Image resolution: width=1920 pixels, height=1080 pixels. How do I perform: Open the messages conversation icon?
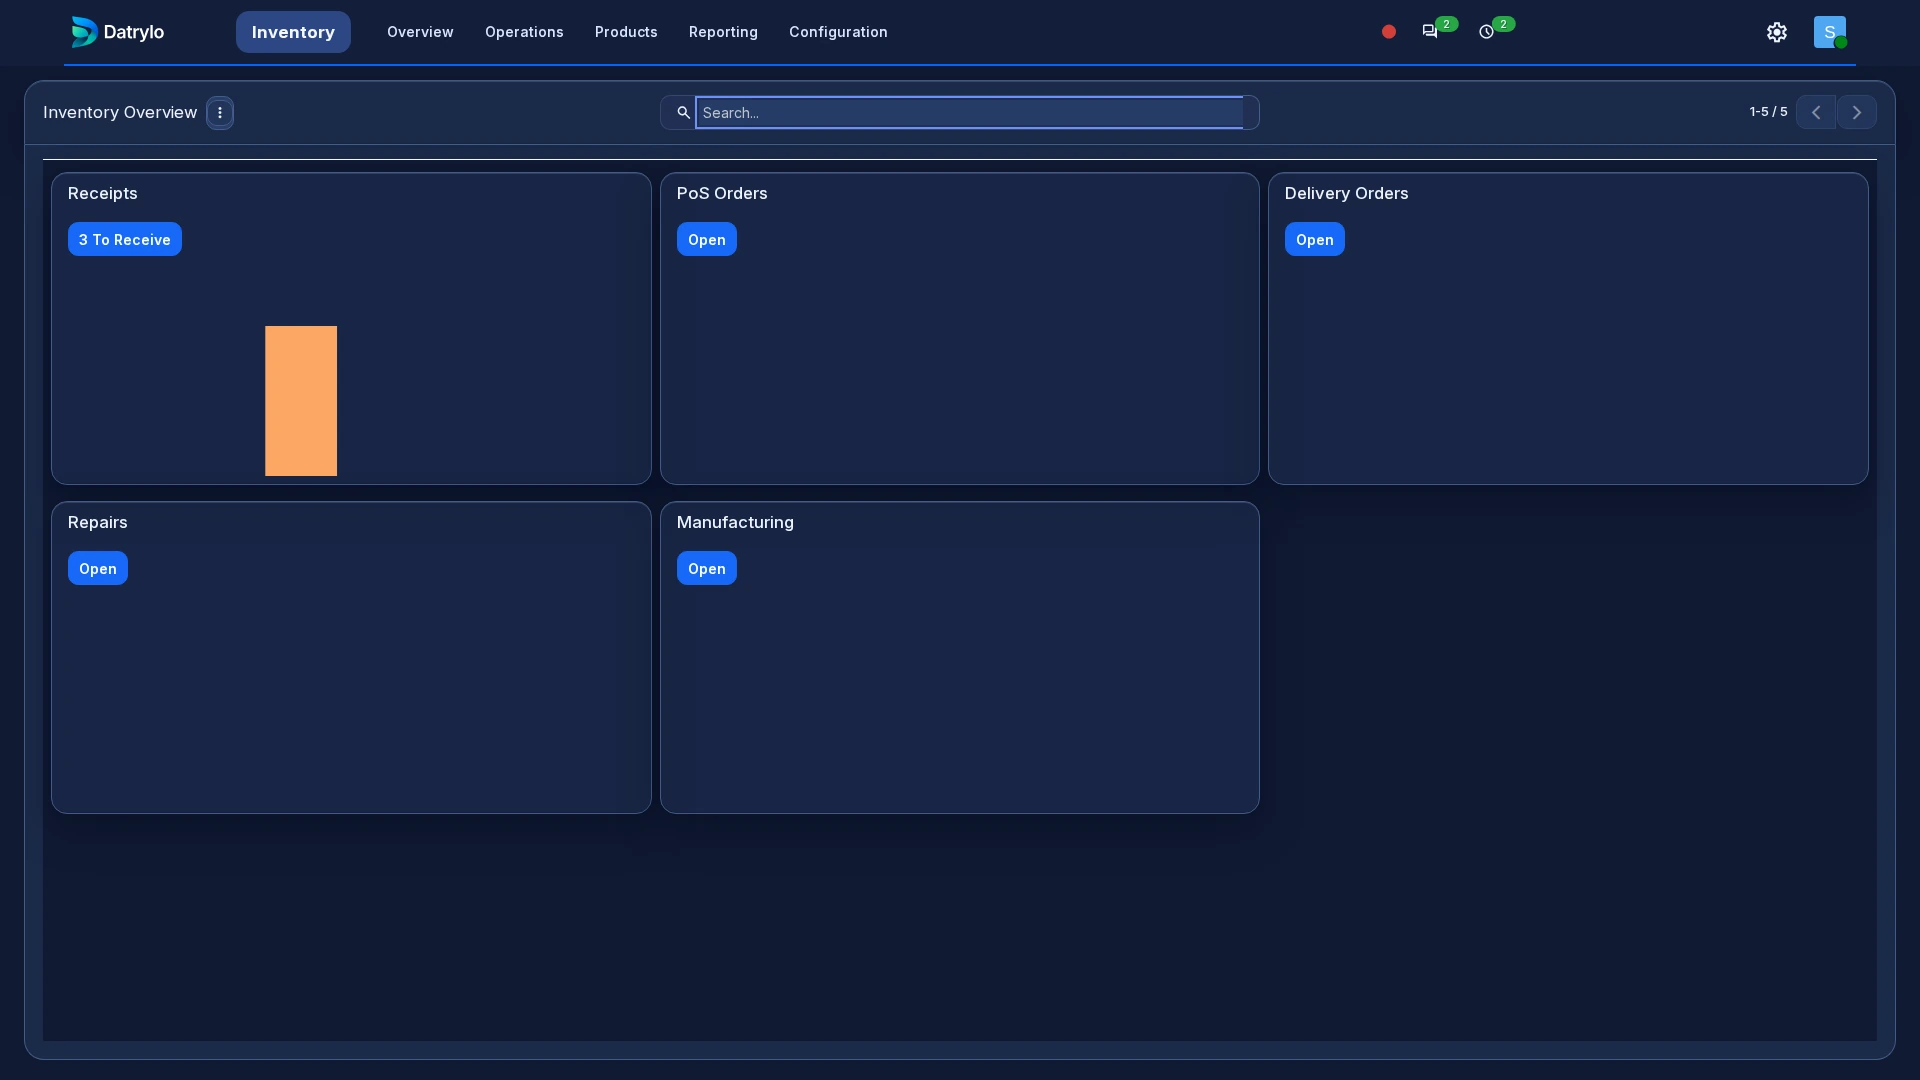(1430, 32)
